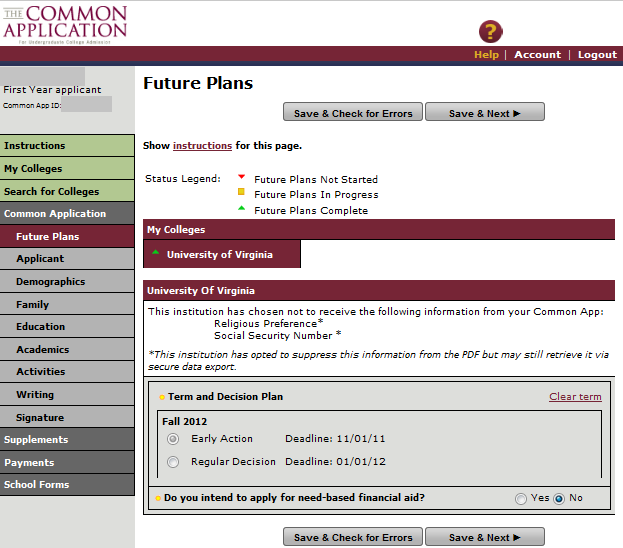Click the yellow In Progress legend square

pyautogui.click(x=241, y=192)
